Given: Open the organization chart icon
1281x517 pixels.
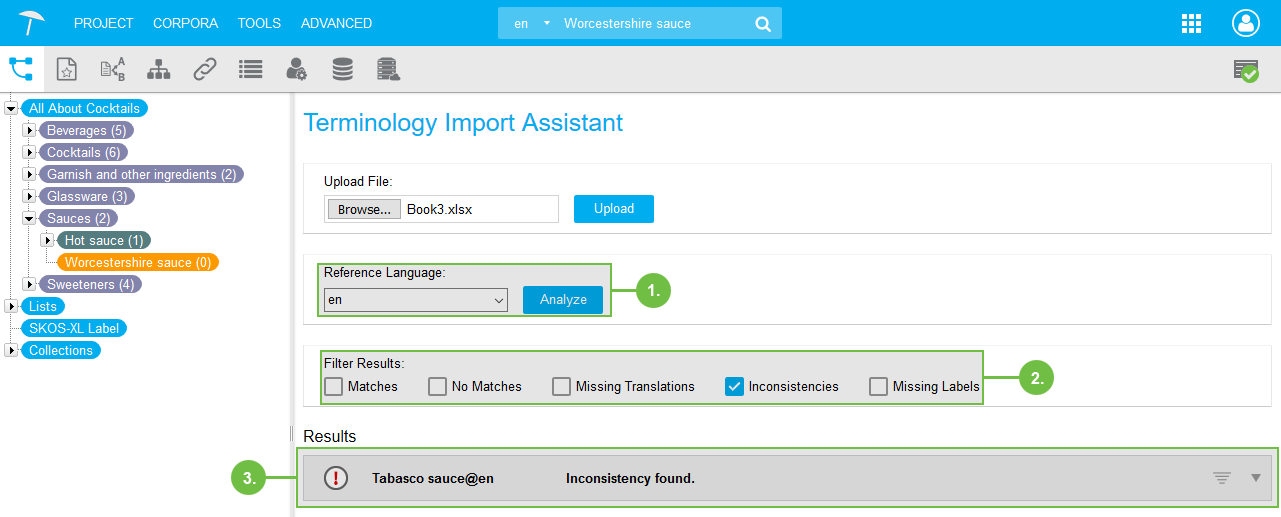Looking at the screenshot, I should (x=158, y=68).
